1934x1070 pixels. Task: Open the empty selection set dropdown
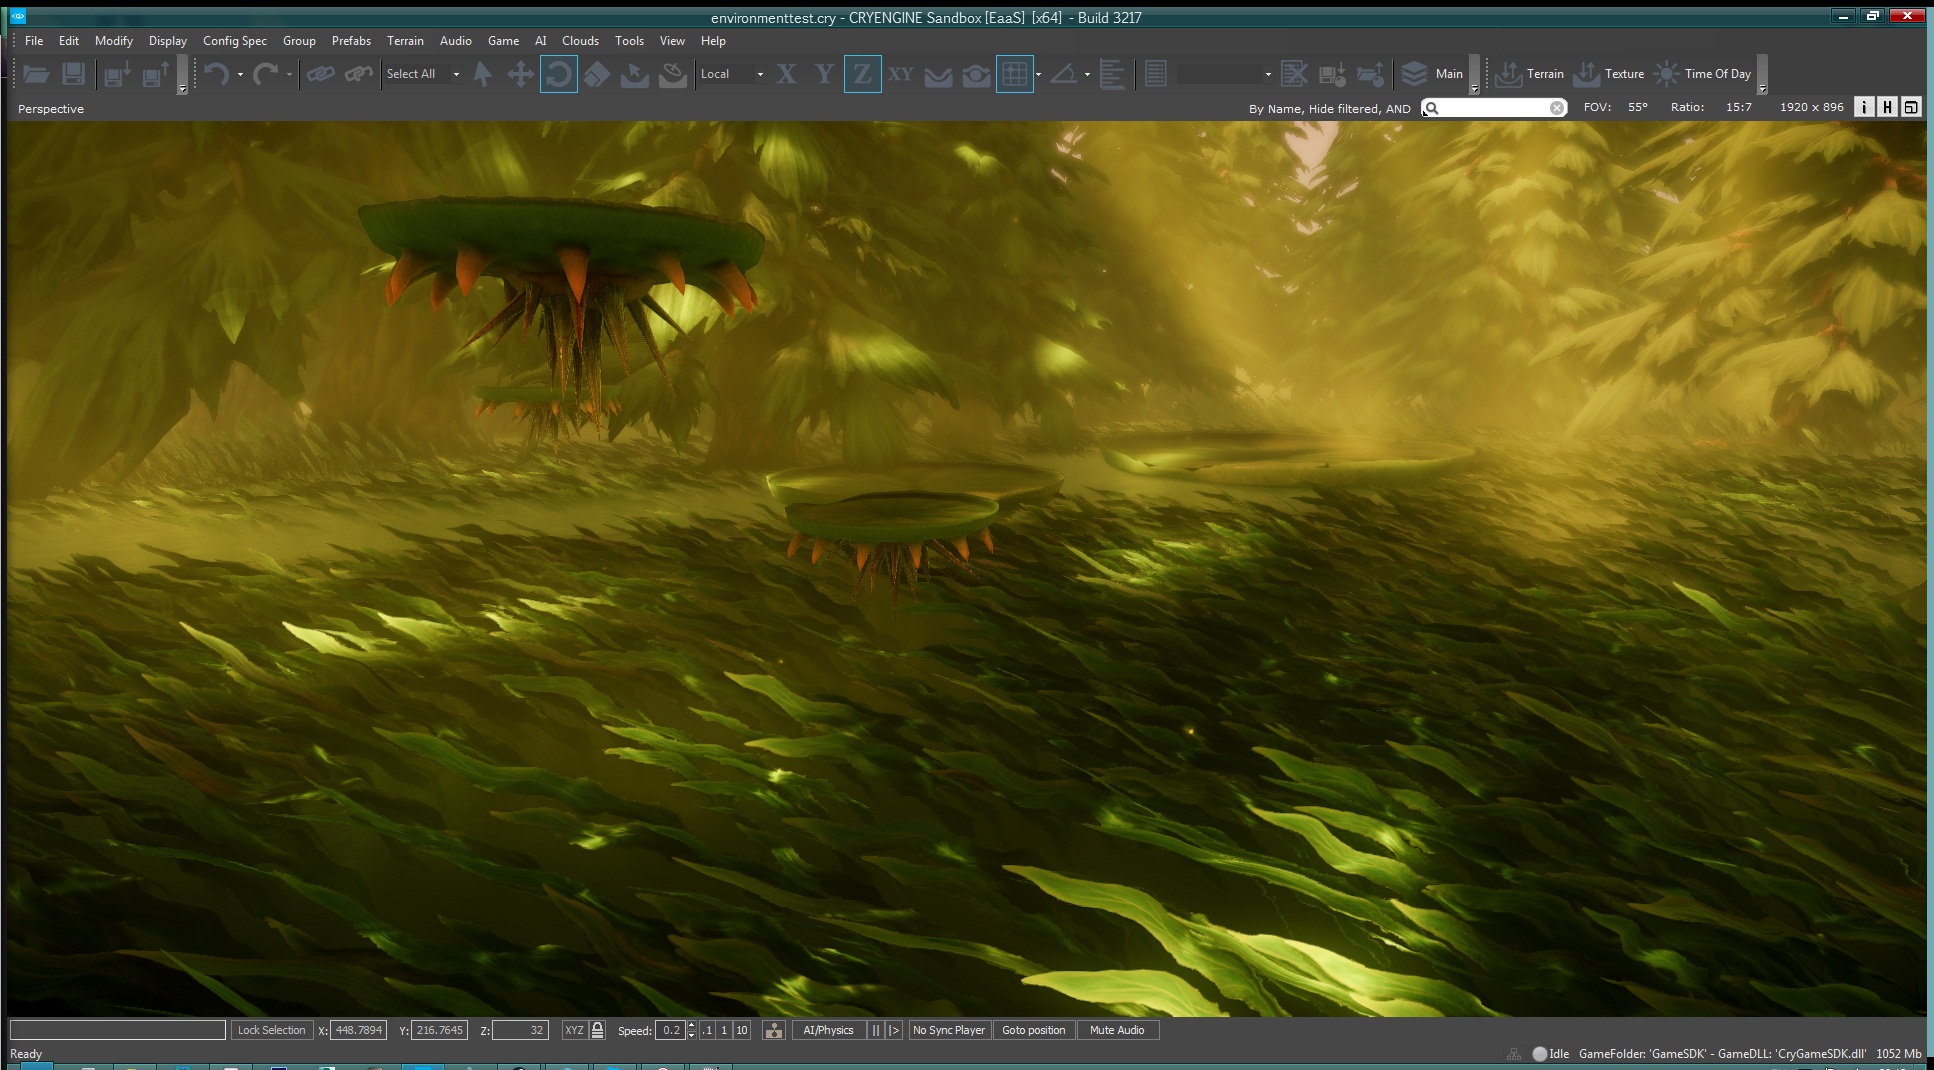[1225, 74]
